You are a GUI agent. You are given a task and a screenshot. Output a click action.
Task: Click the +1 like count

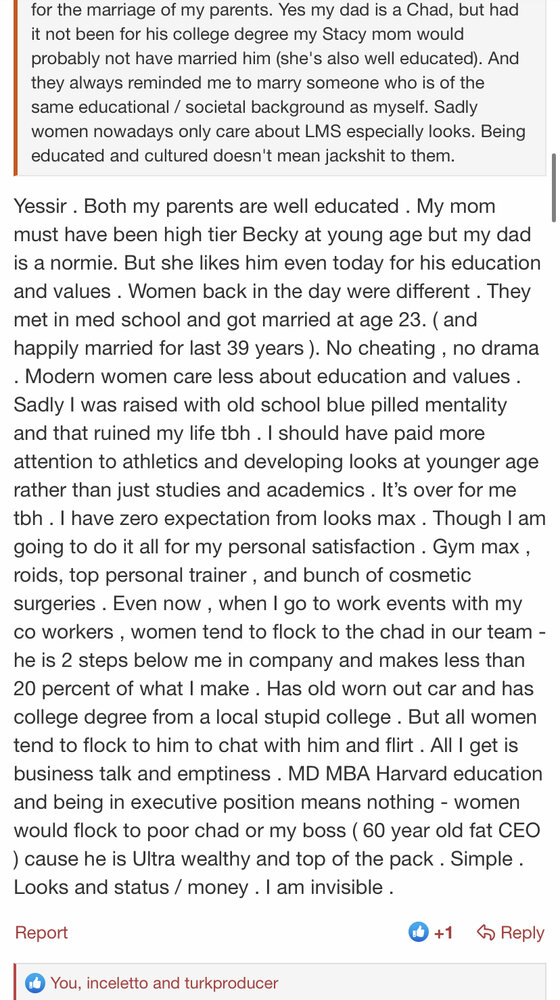443,933
